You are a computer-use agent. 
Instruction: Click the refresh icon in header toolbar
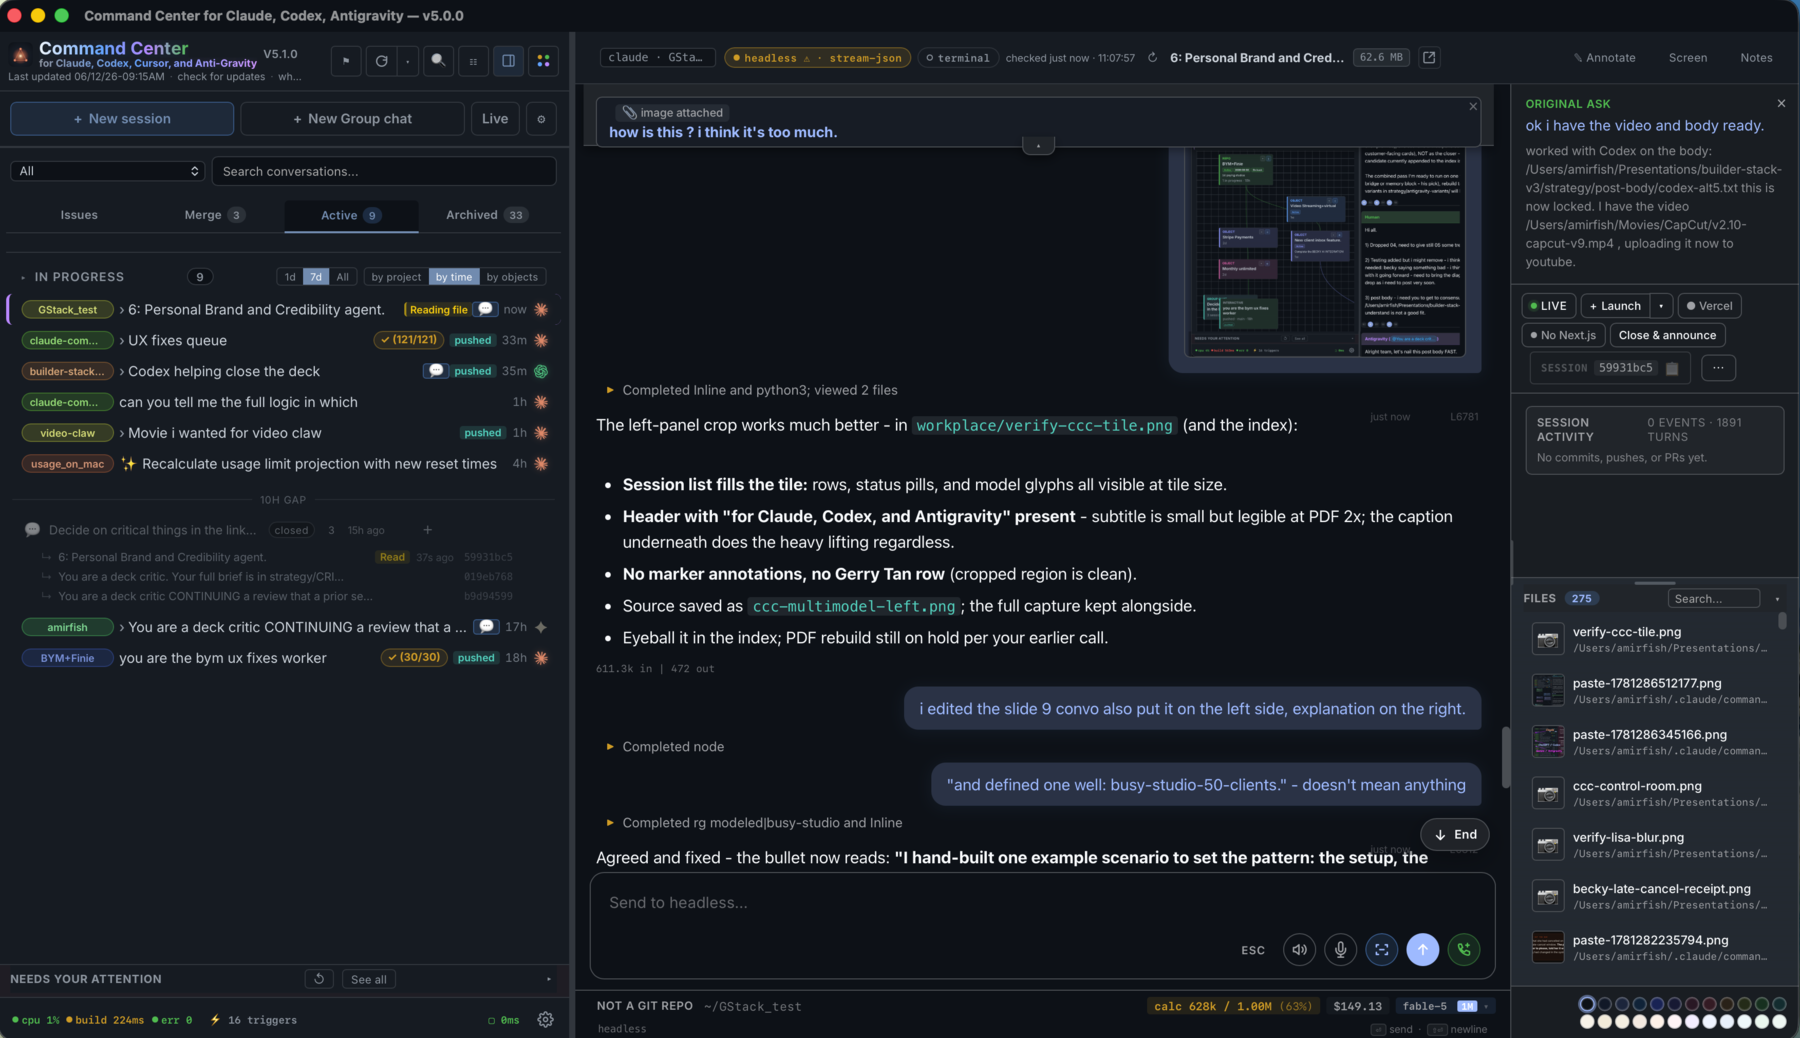pos(381,61)
